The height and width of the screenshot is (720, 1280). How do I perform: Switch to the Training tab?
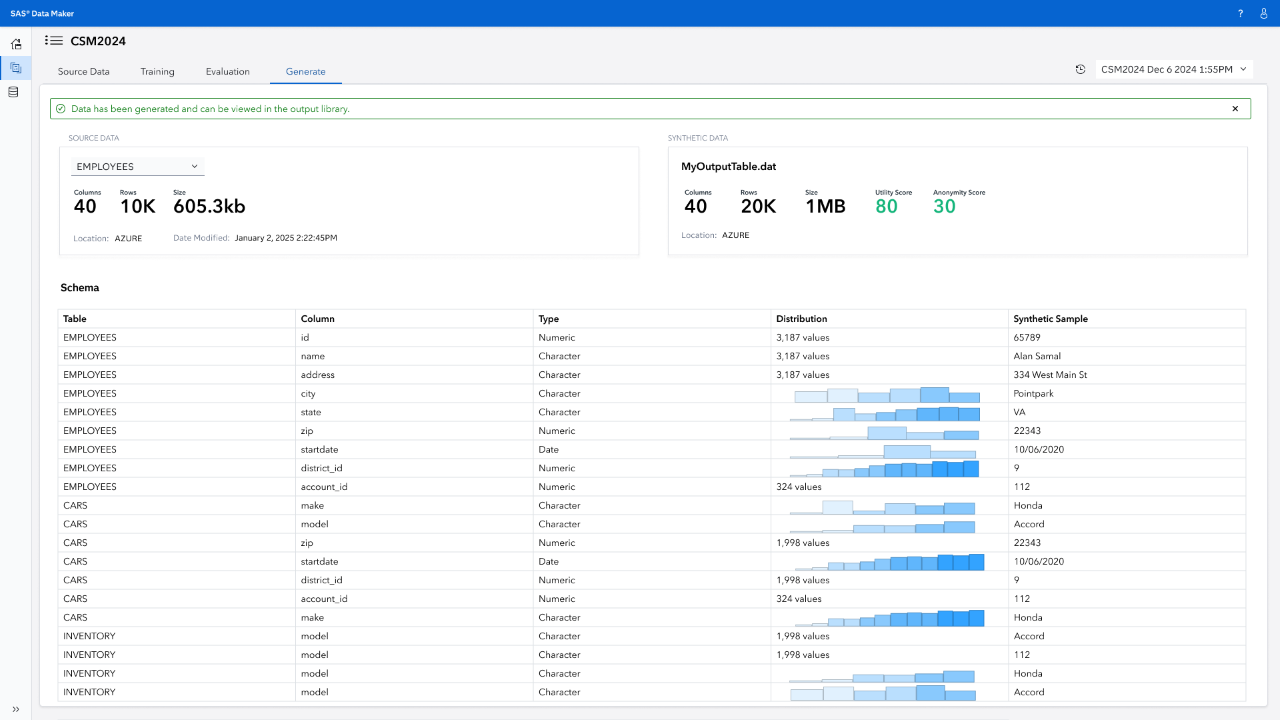157,72
